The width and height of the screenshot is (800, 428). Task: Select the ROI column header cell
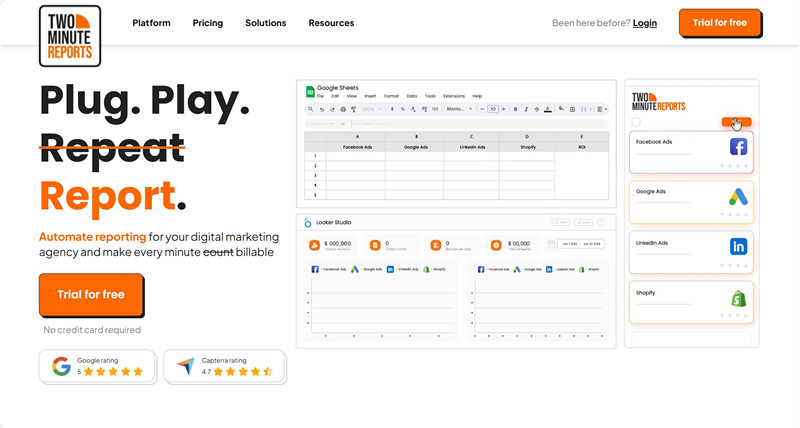pos(582,147)
